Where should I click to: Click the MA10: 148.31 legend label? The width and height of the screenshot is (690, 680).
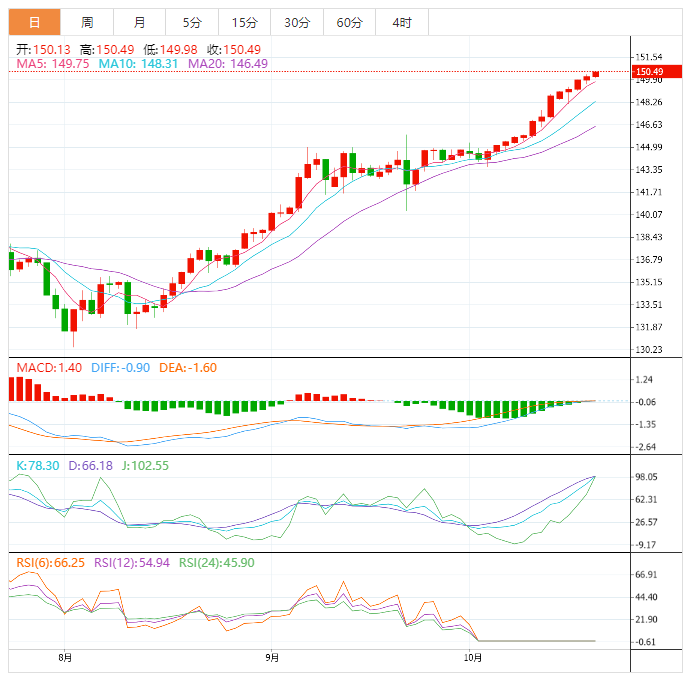pos(138,64)
